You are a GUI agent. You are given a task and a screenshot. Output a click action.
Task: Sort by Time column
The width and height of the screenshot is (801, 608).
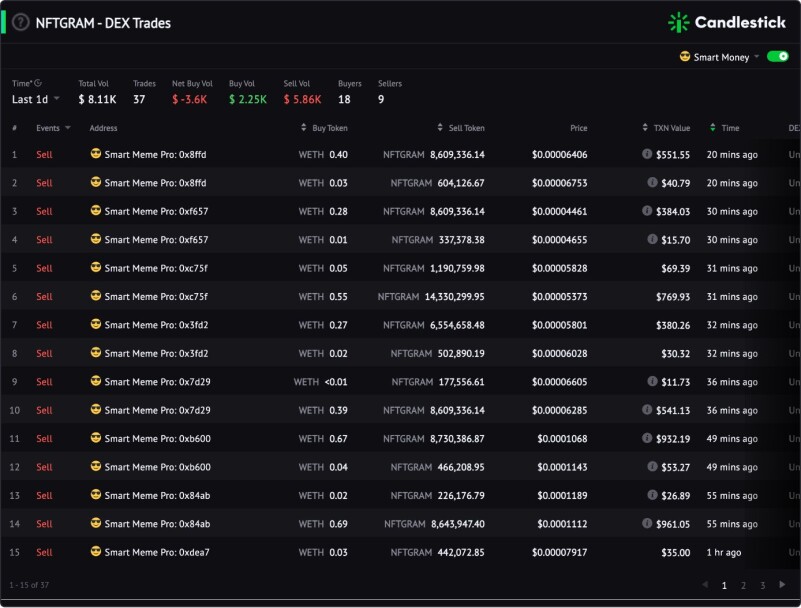tap(725, 128)
